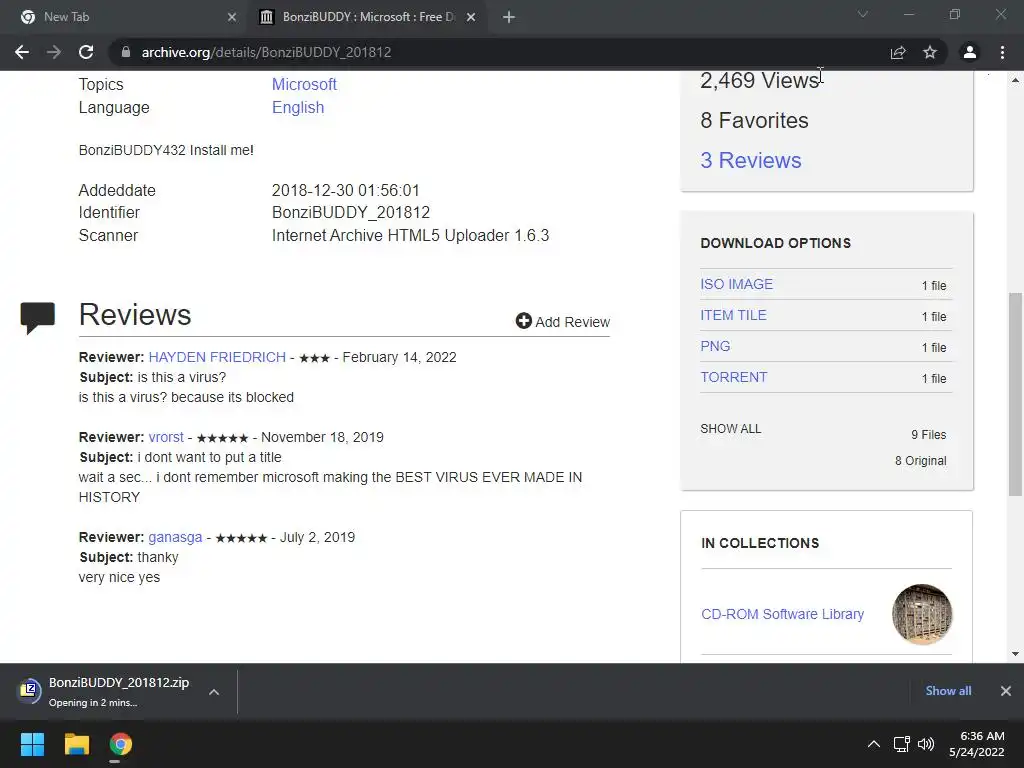Click the 8 Original files text

(920, 460)
